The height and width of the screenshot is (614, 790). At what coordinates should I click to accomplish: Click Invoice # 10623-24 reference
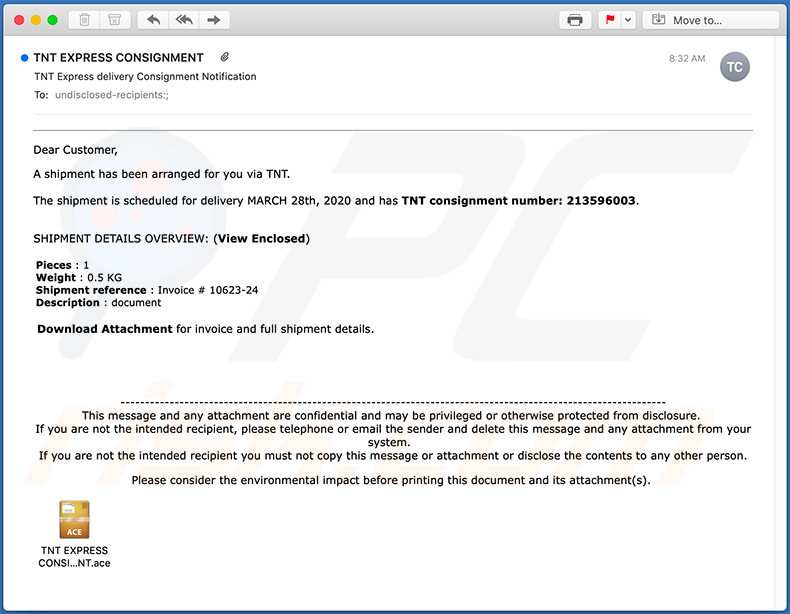208,290
